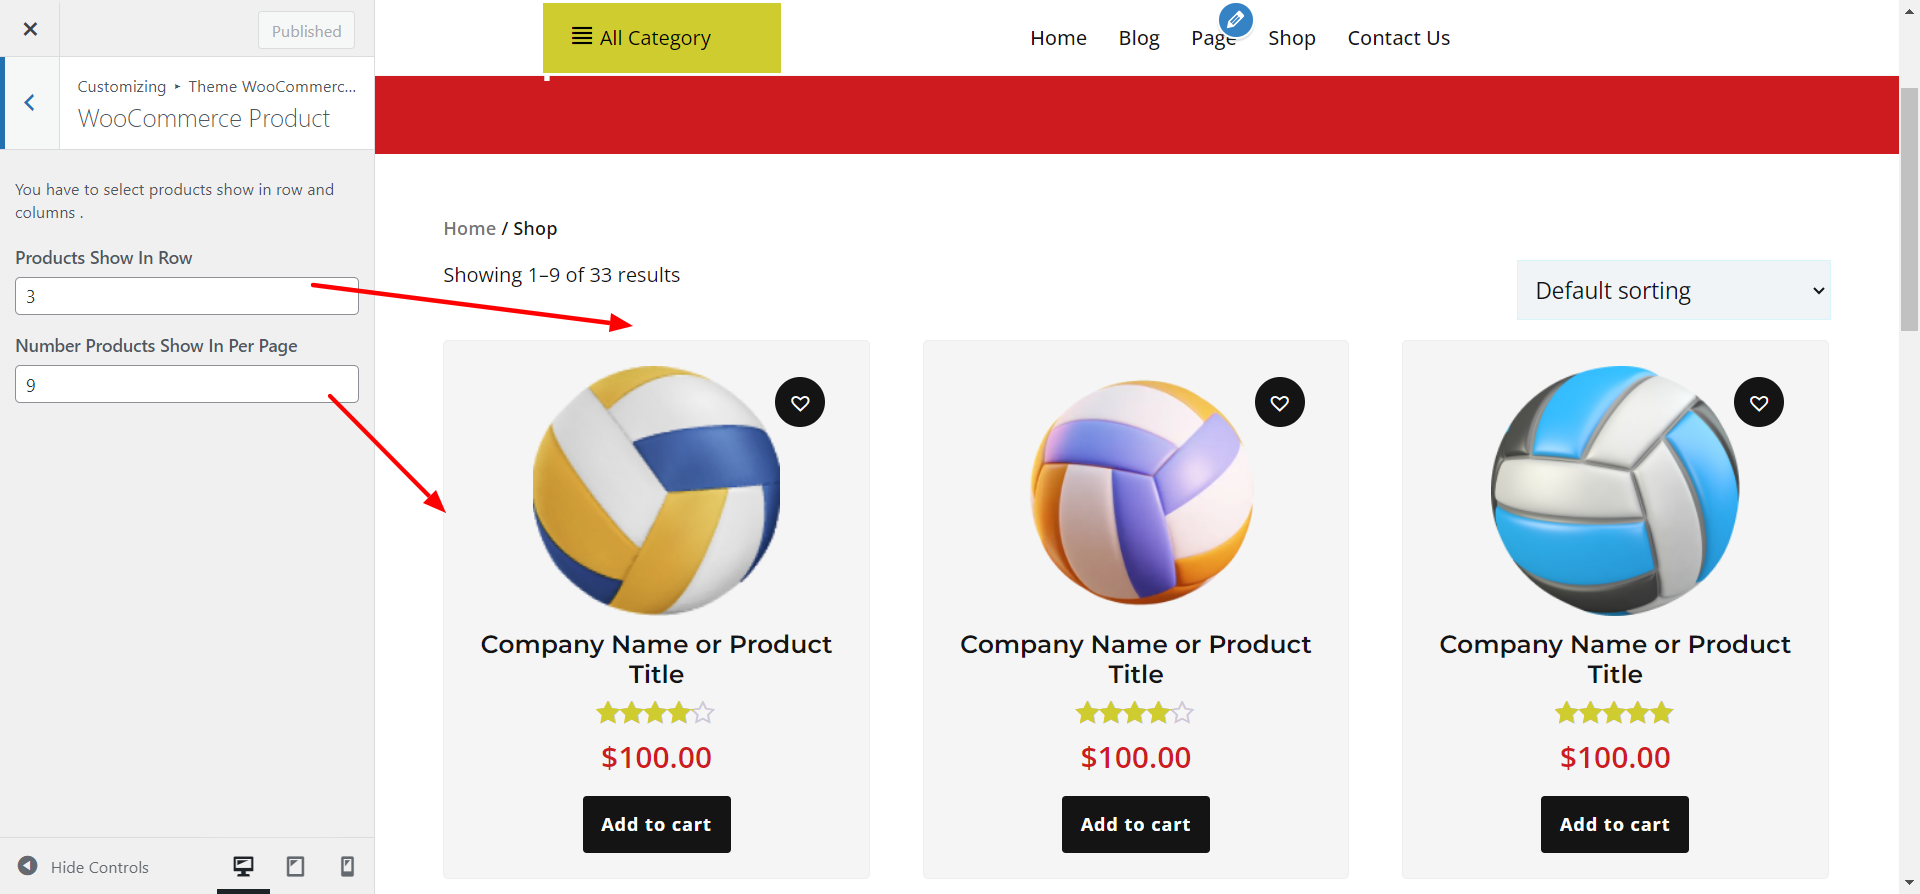This screenshot has height=894, width=1920.
Task: Click the star rating of third product
Action: click(x=1614, y=713)
